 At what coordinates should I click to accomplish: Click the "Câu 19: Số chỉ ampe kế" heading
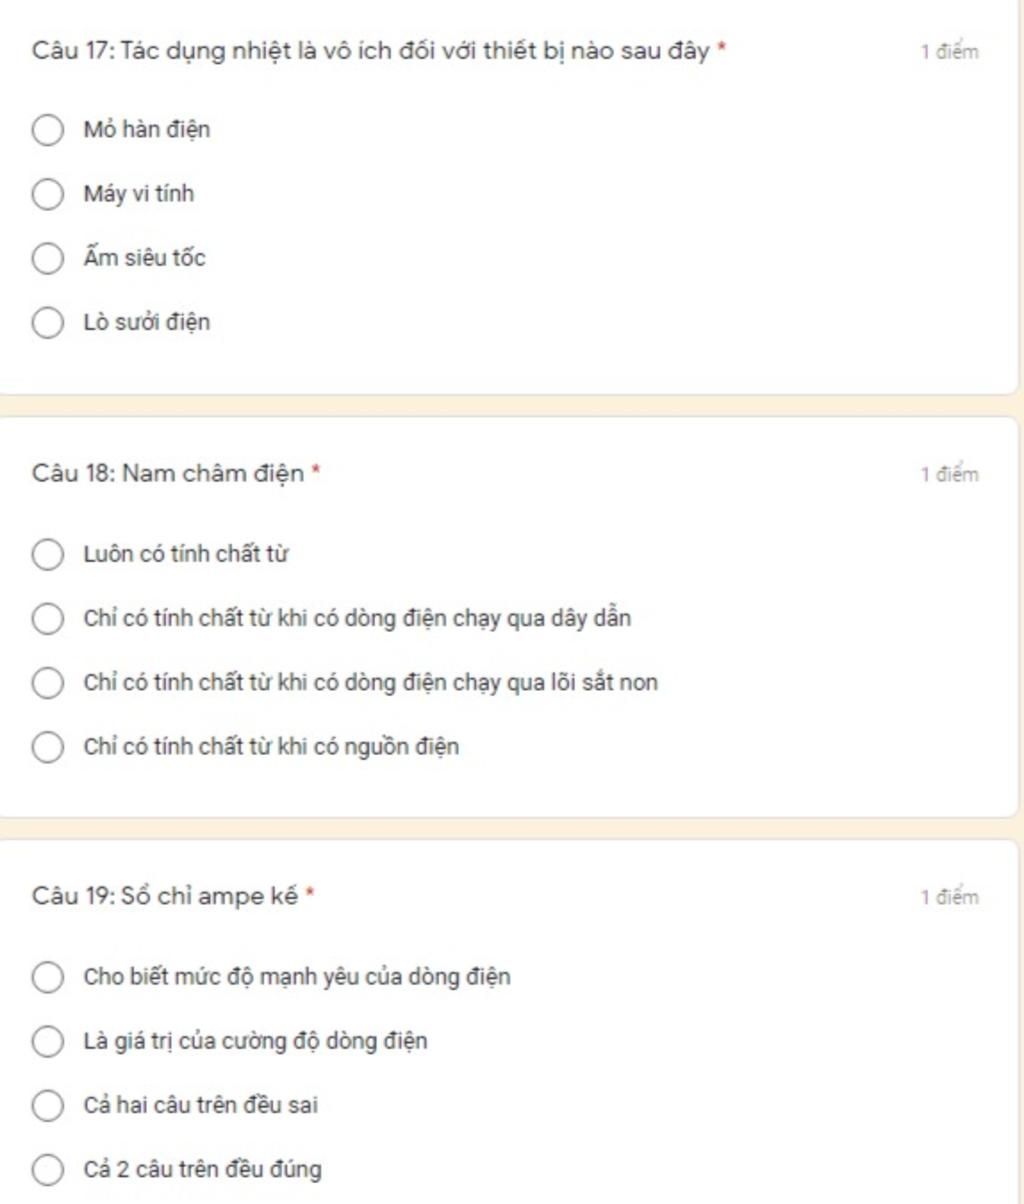[165, 896]
